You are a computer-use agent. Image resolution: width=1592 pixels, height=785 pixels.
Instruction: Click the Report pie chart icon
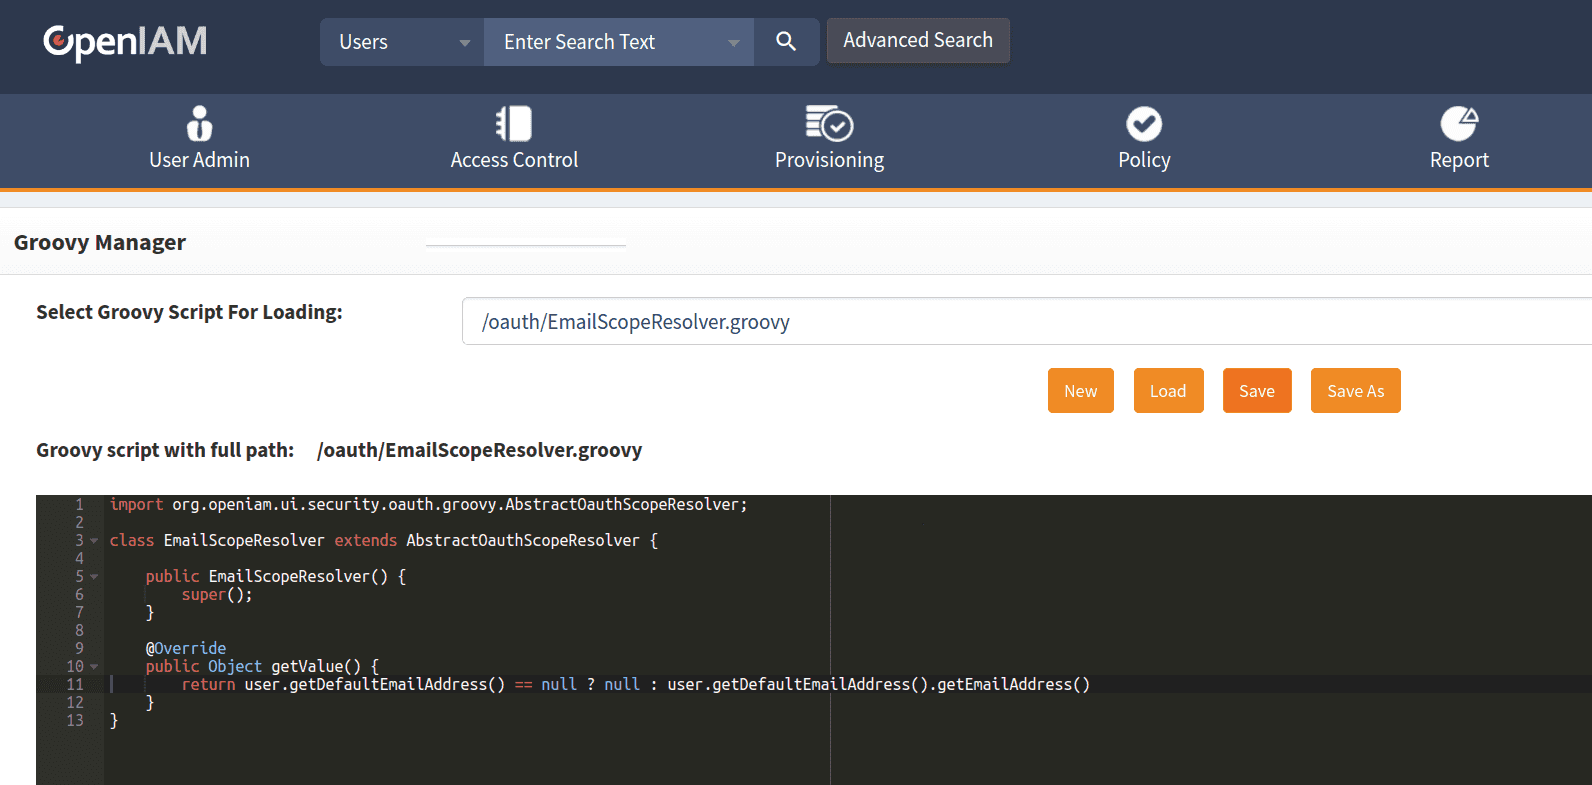pos(1459,124)
